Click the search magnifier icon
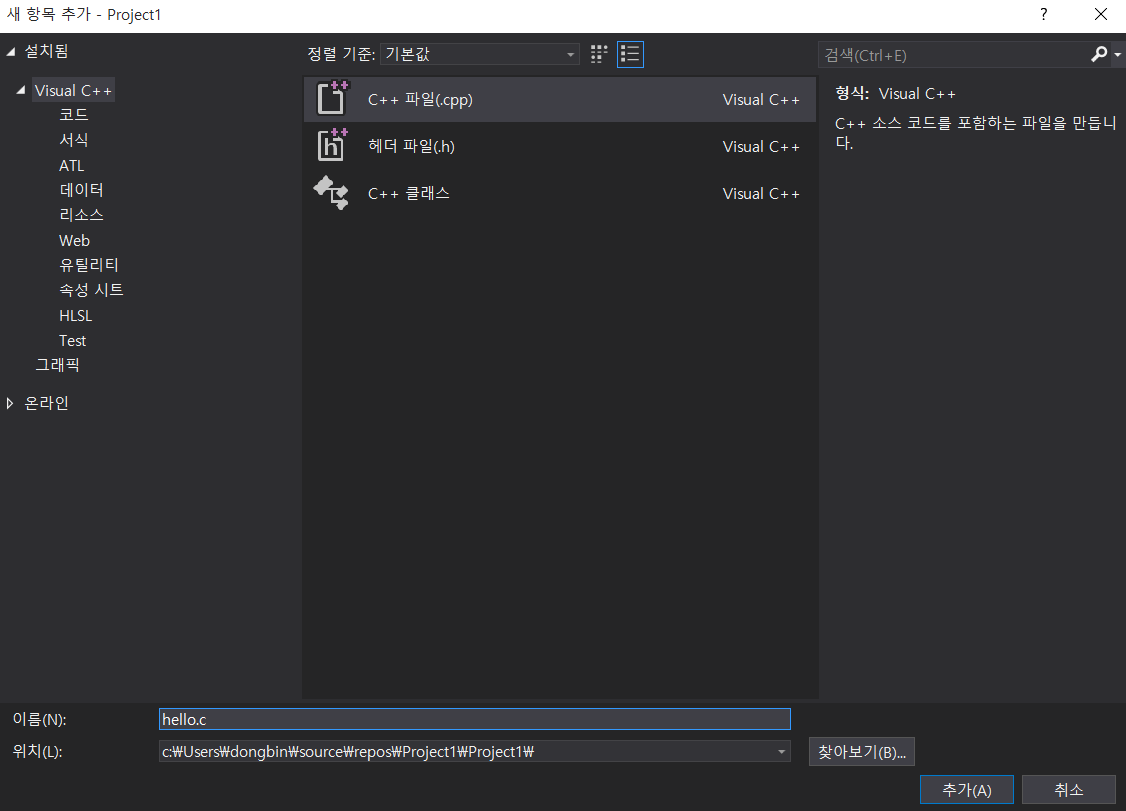Viewport: 1126px width, 811px height. point(1099,55)
